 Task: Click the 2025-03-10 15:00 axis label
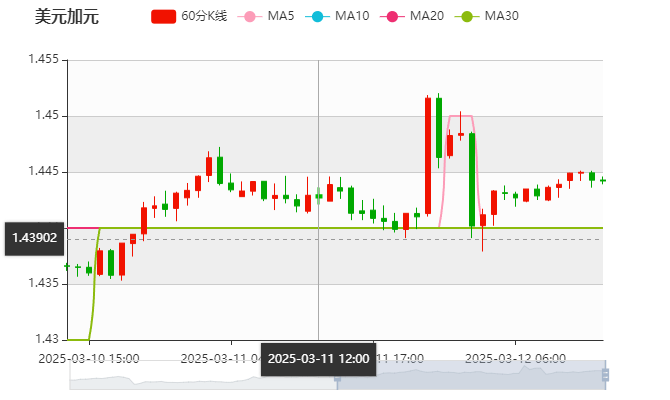89,359
